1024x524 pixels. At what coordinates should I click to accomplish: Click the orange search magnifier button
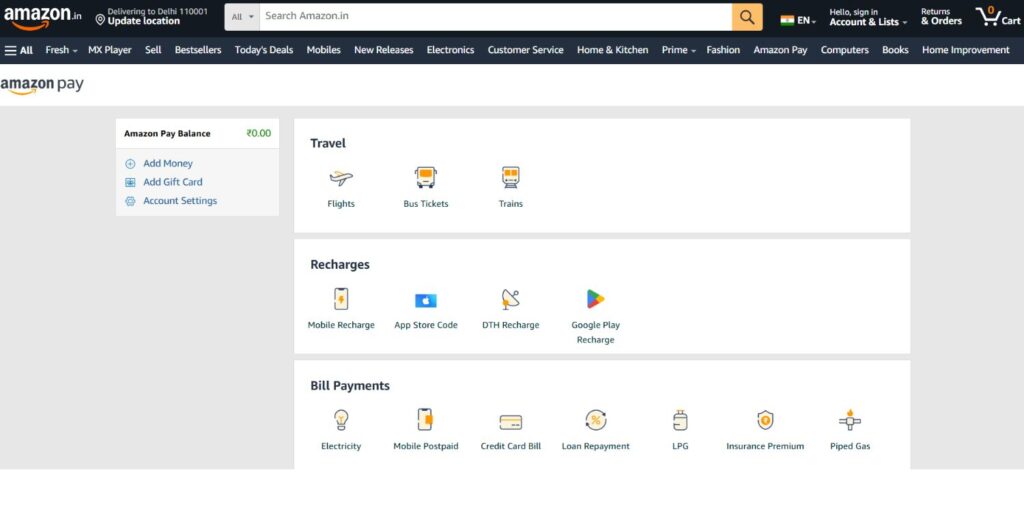pyautogui.click(x=747, y=17)
